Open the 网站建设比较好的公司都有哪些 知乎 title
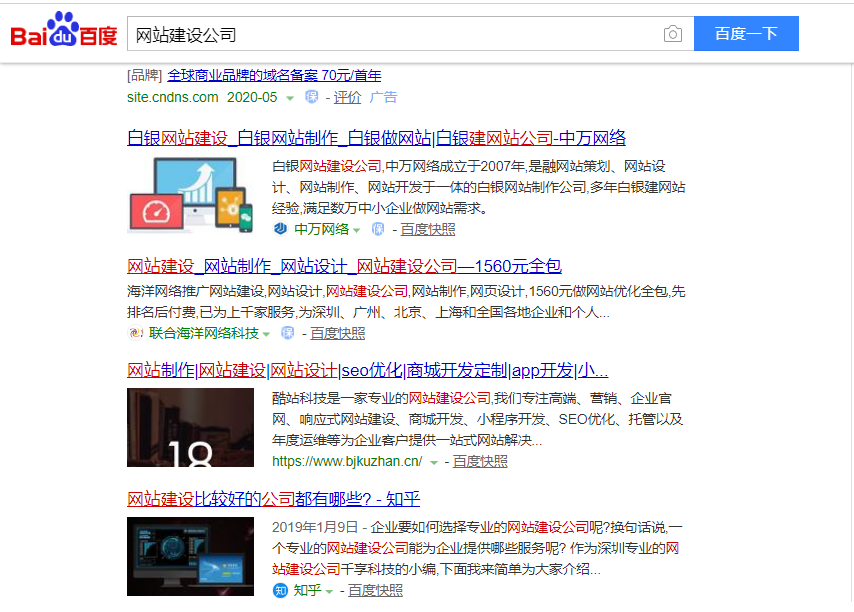 273,499
